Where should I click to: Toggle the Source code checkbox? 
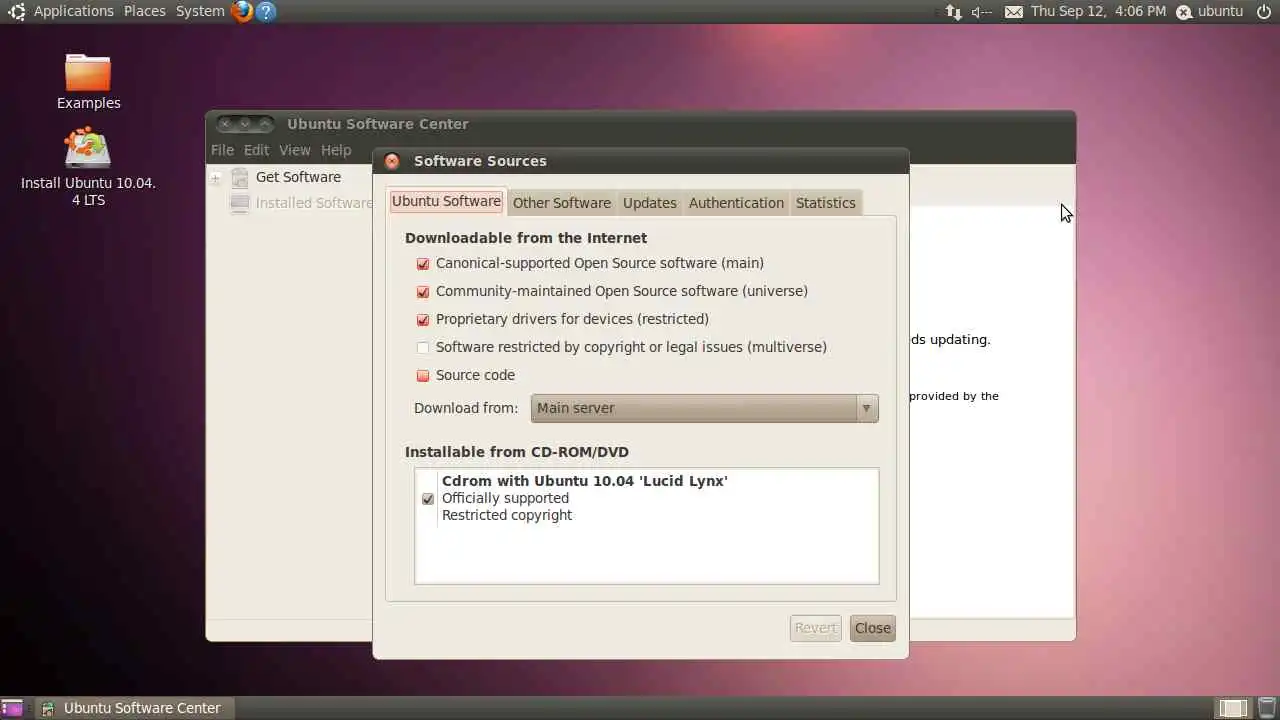click(x=423, y=376)
